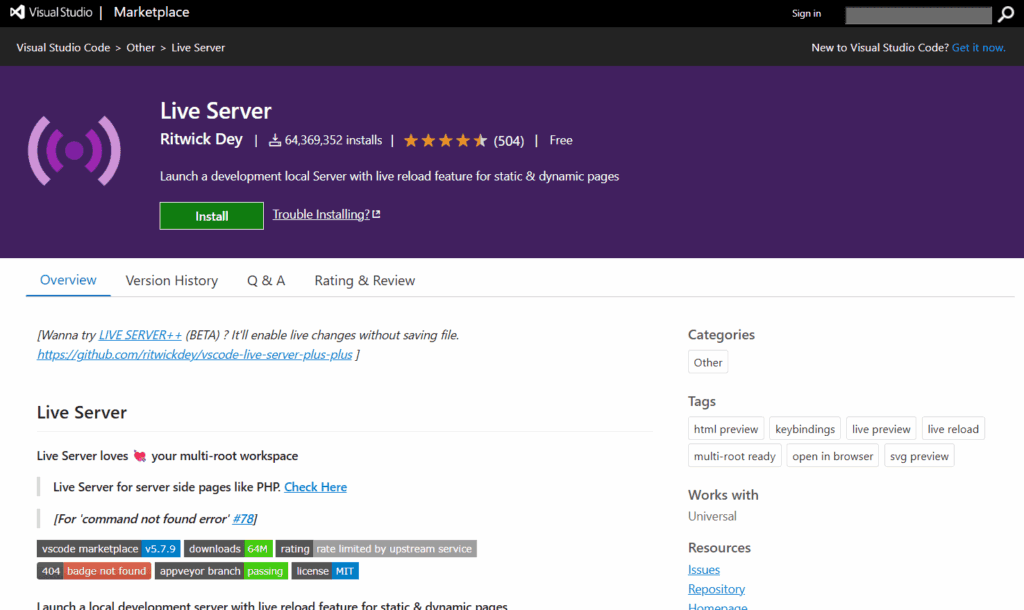Open the downloads 64M badge
Viewport: 1024px width, 610px height.
coord(228,549)
